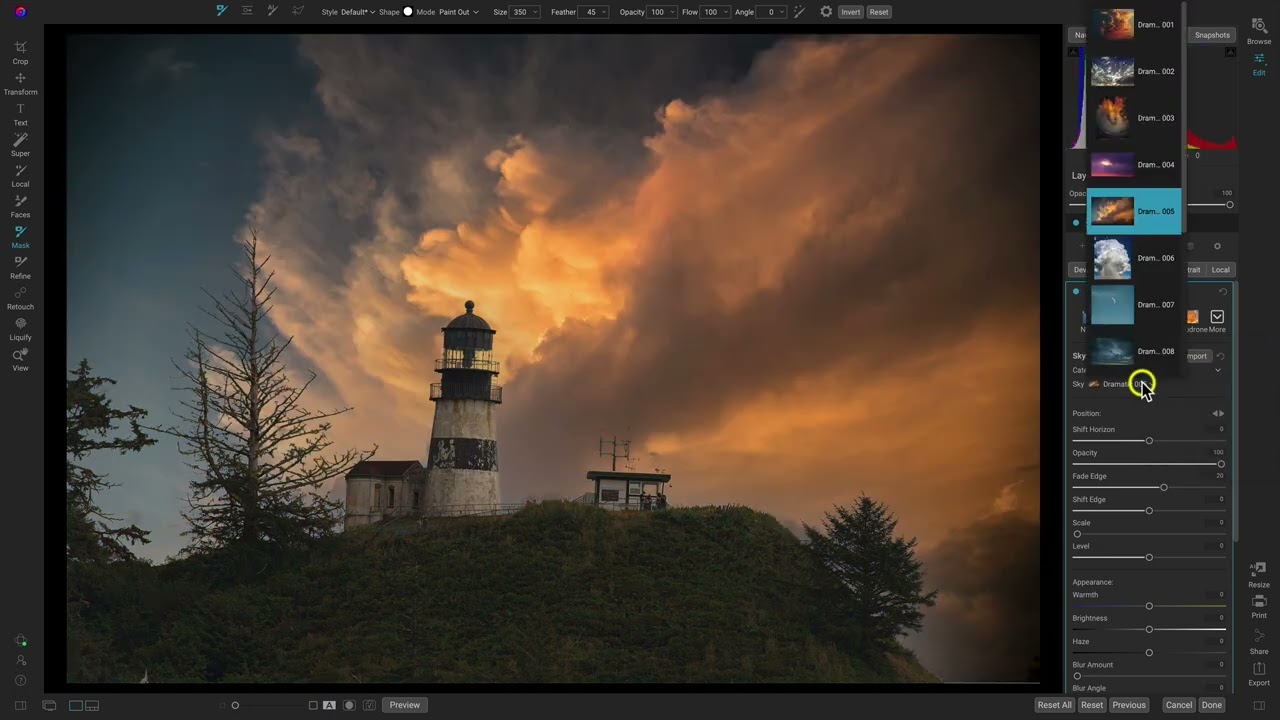
Task: Open the Angle value dropdown
Action: (773, 12)
